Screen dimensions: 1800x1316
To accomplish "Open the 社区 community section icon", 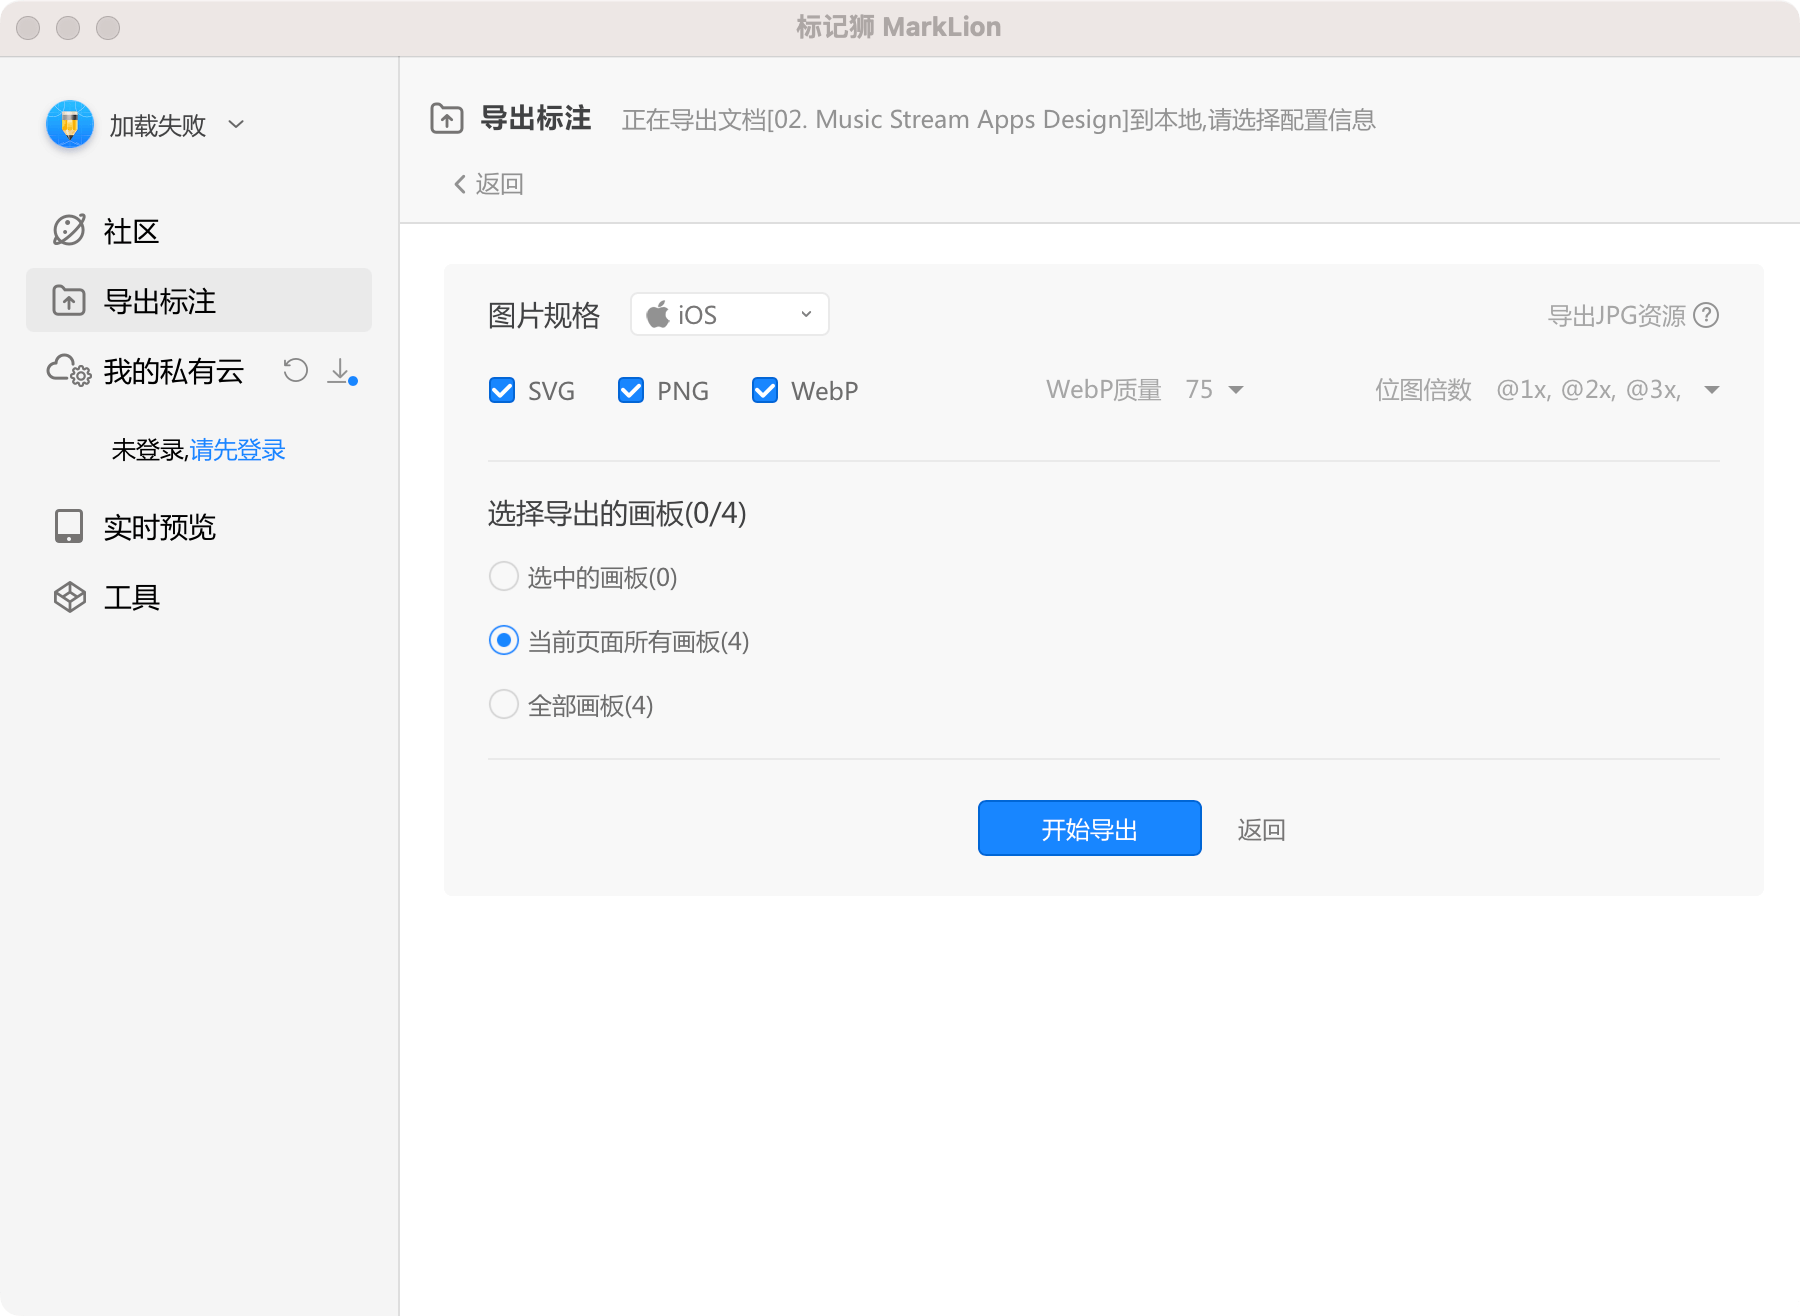I will tap(67, 229).
